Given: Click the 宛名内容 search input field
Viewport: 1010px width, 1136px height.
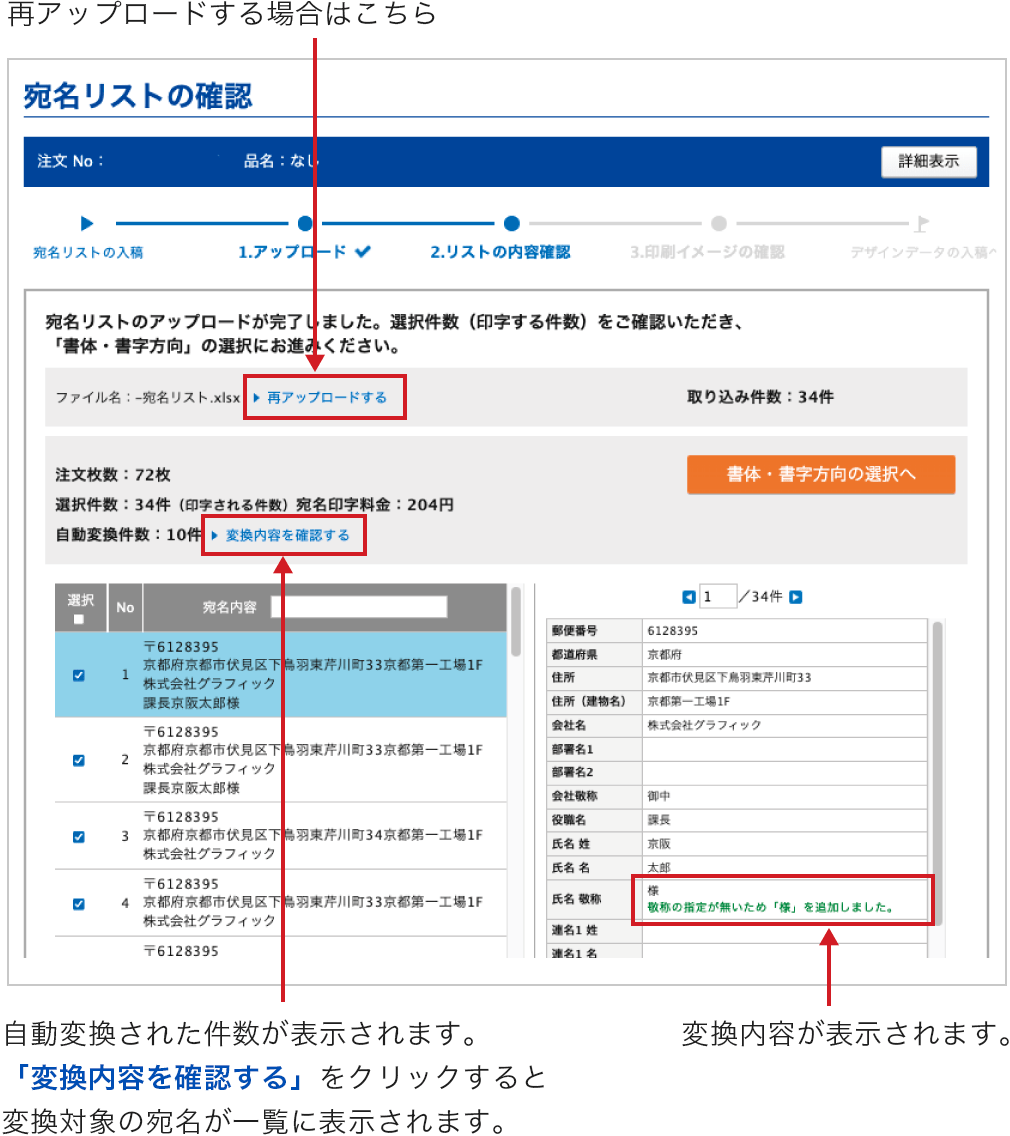Looking at the screenshot, I should click(358, 607).
